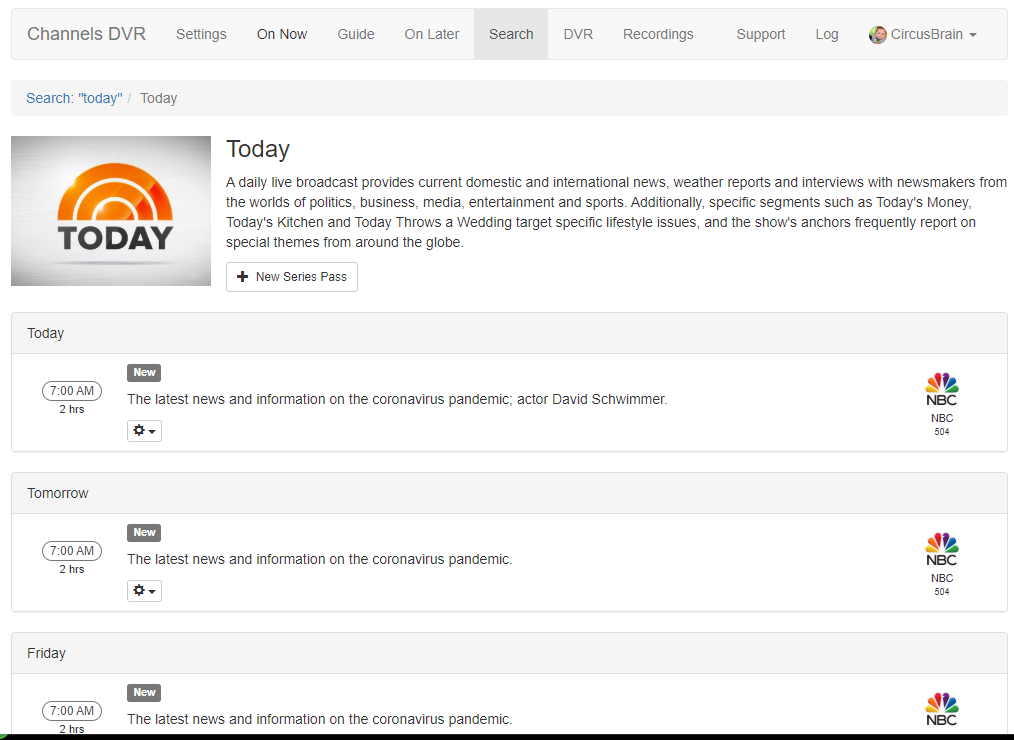Click the 7:00 AM time badge under Tomorrow

pyautogui.click(x=72, y=551)
